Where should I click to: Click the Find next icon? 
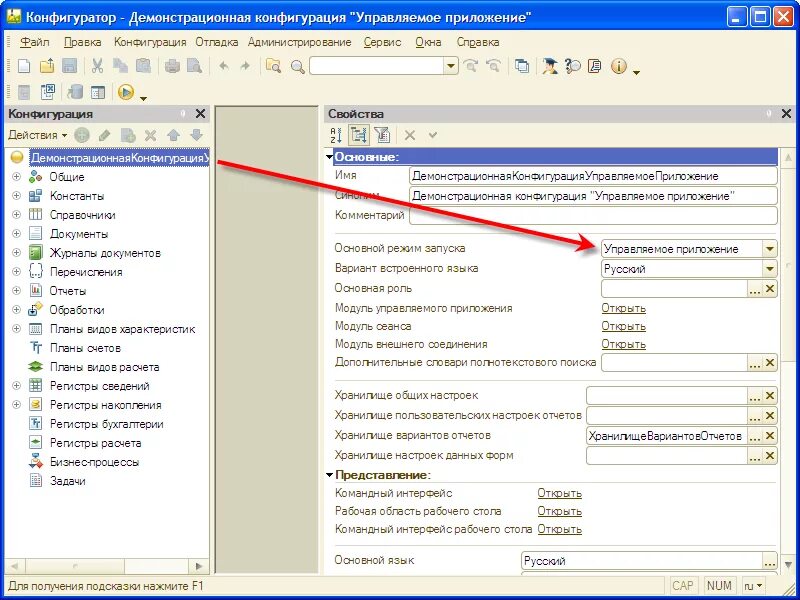pyautogui.click(x=470, y=66)
